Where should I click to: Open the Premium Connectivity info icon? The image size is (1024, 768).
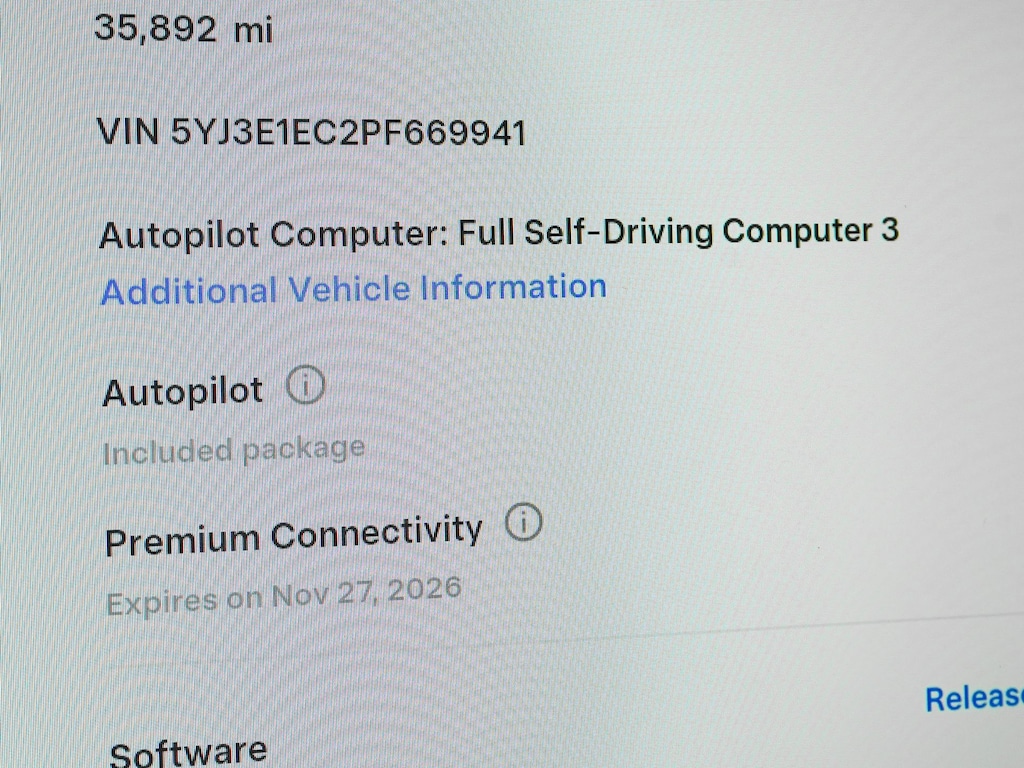point(523,522)
